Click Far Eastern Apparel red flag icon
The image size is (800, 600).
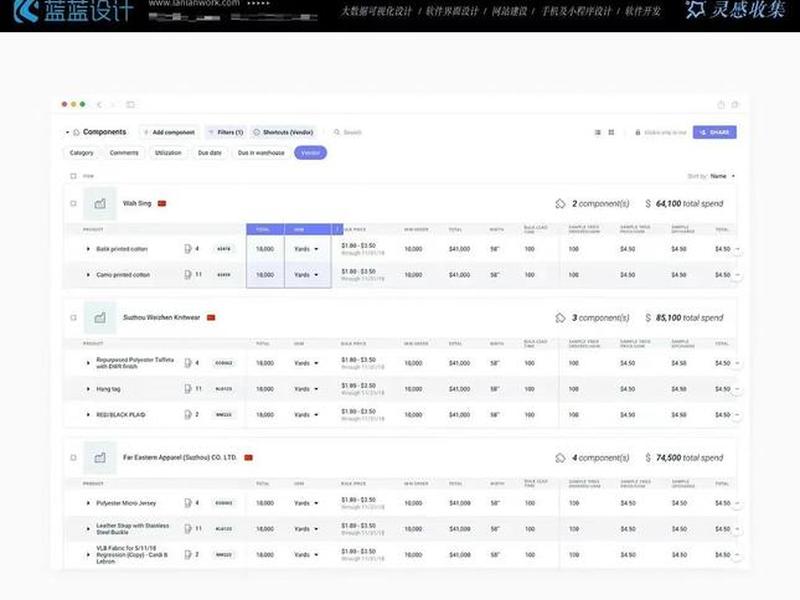(248, 457)
